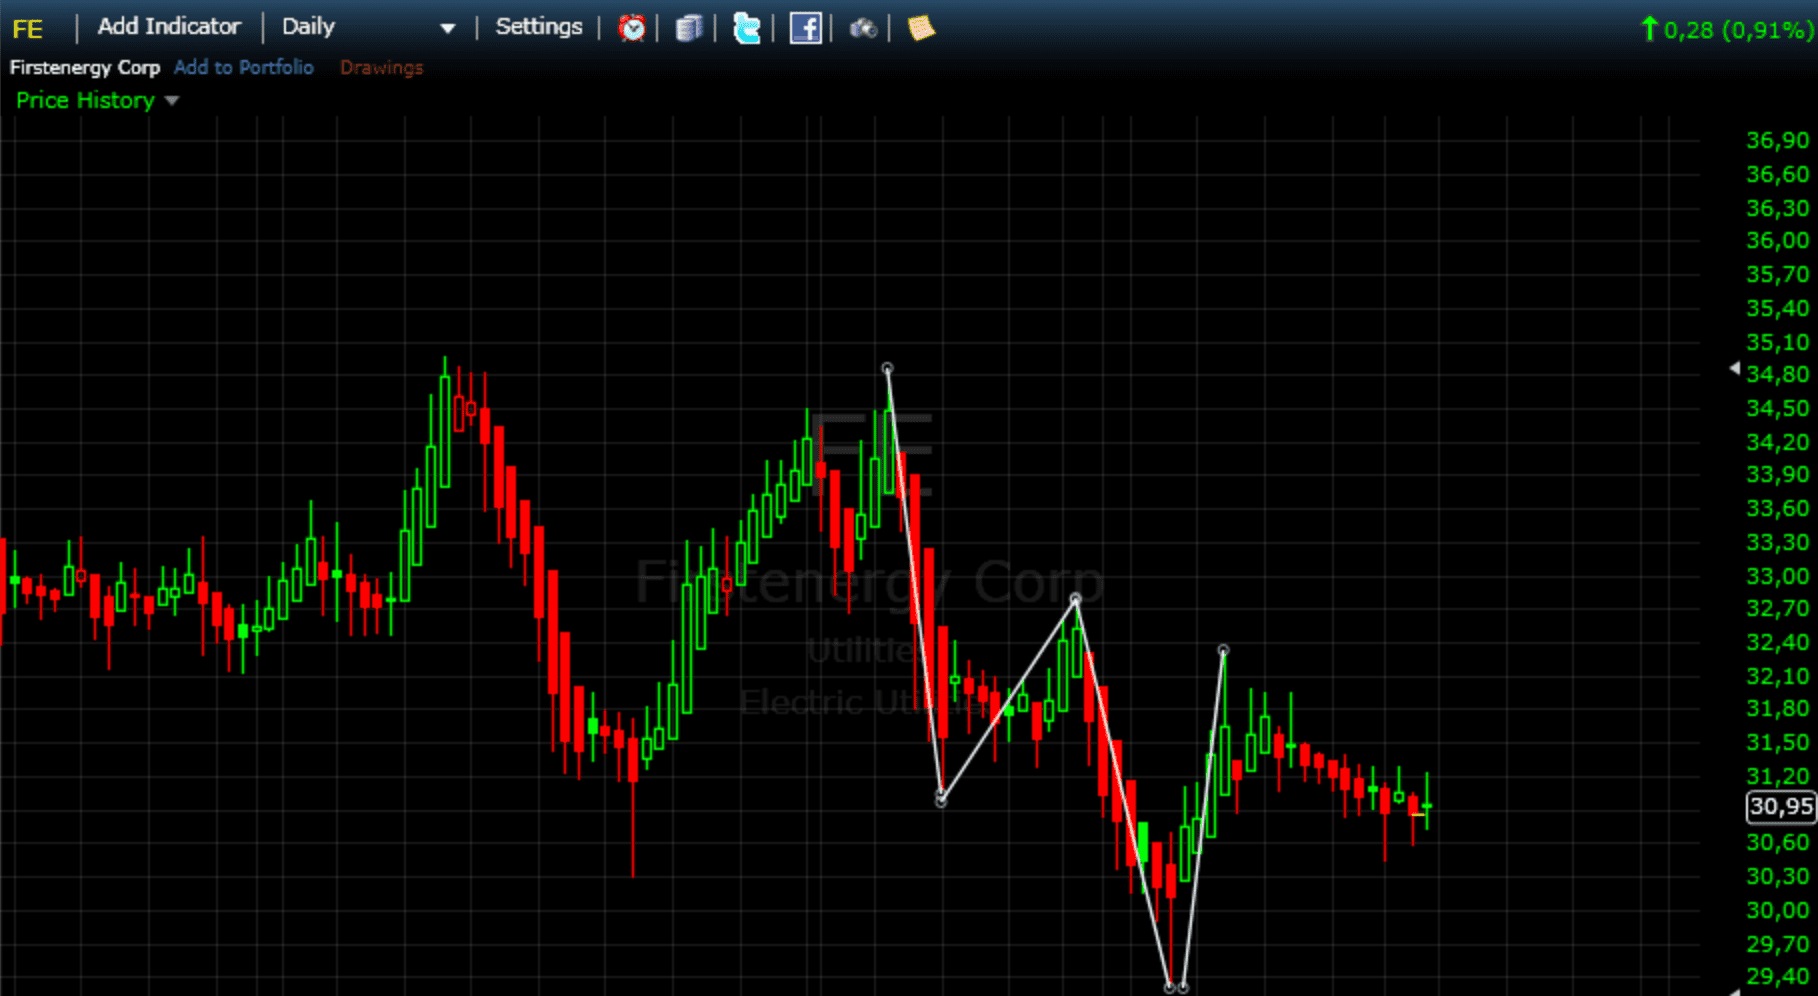Screen dimensions: 1818x996
Task: Open the database stack icon
Action: point(689,28)
